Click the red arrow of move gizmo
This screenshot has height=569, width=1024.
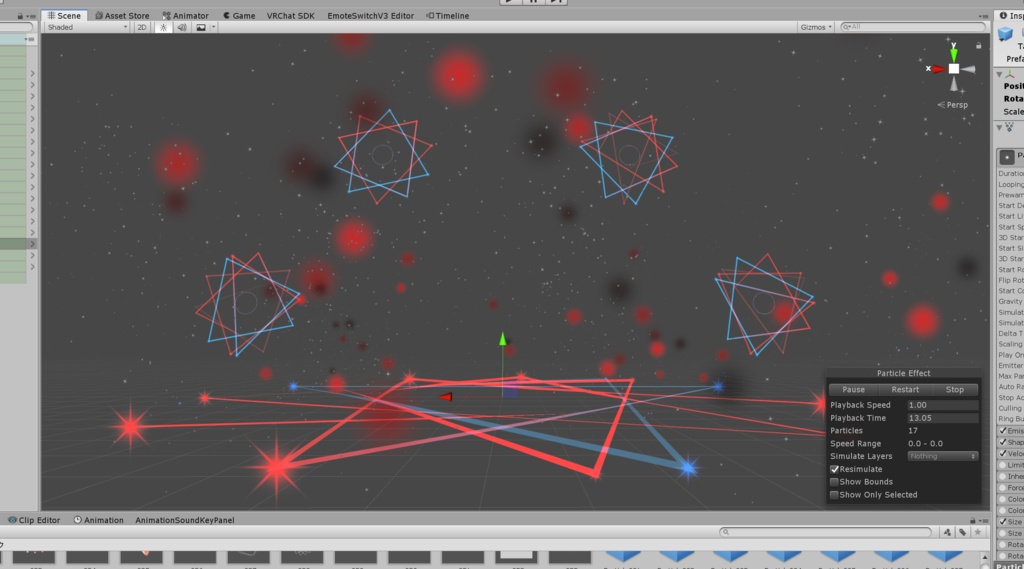[x=446, y=397]
